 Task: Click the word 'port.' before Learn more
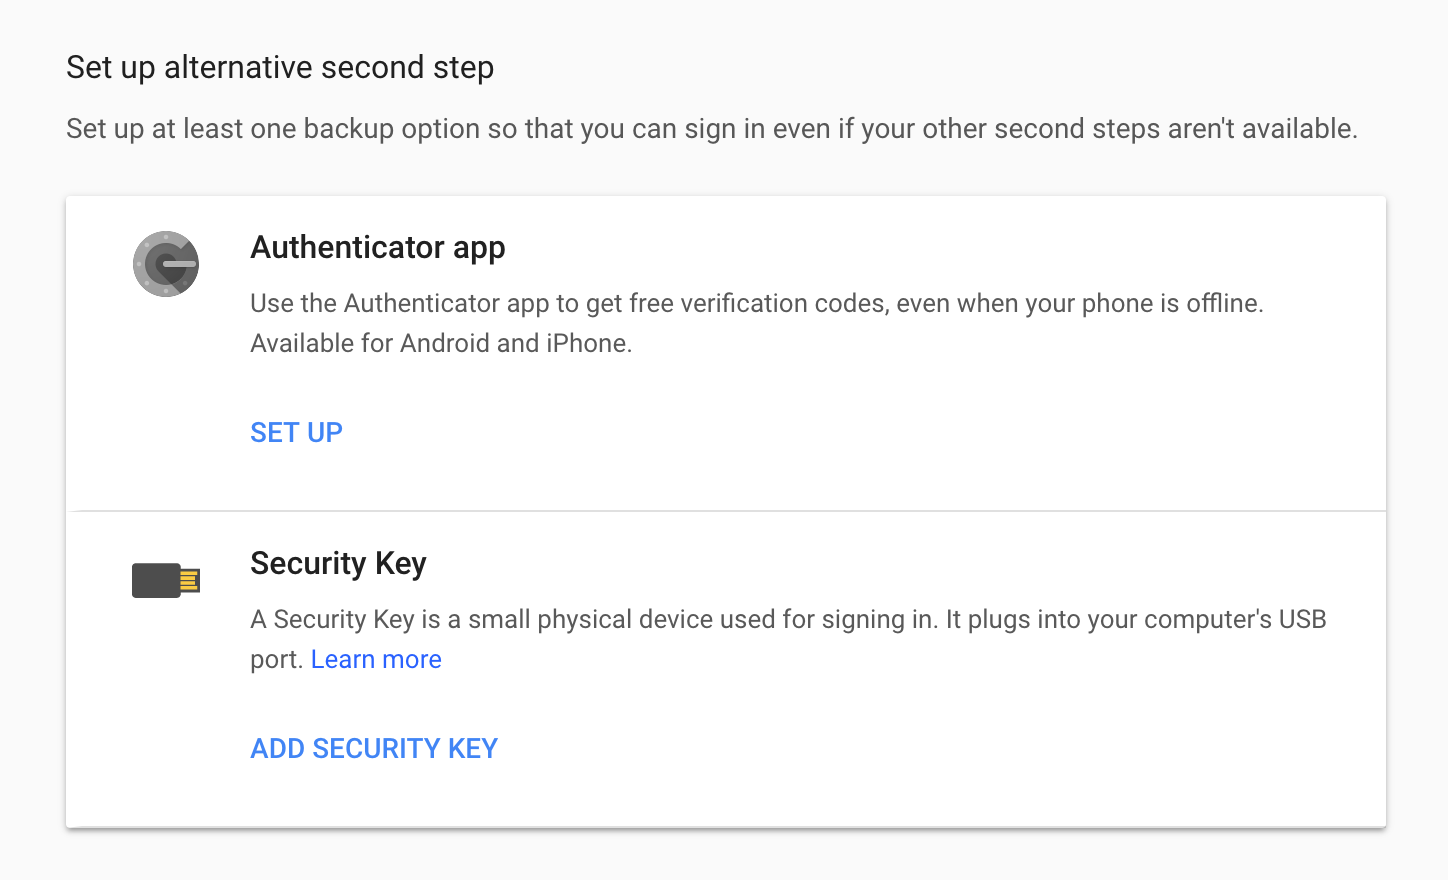click(277, 660)
